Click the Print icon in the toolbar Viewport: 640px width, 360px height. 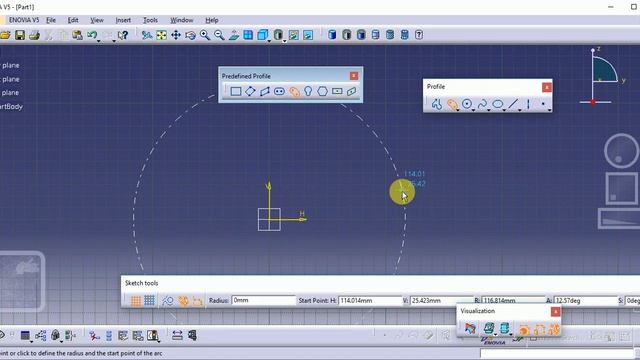(34, 35)
